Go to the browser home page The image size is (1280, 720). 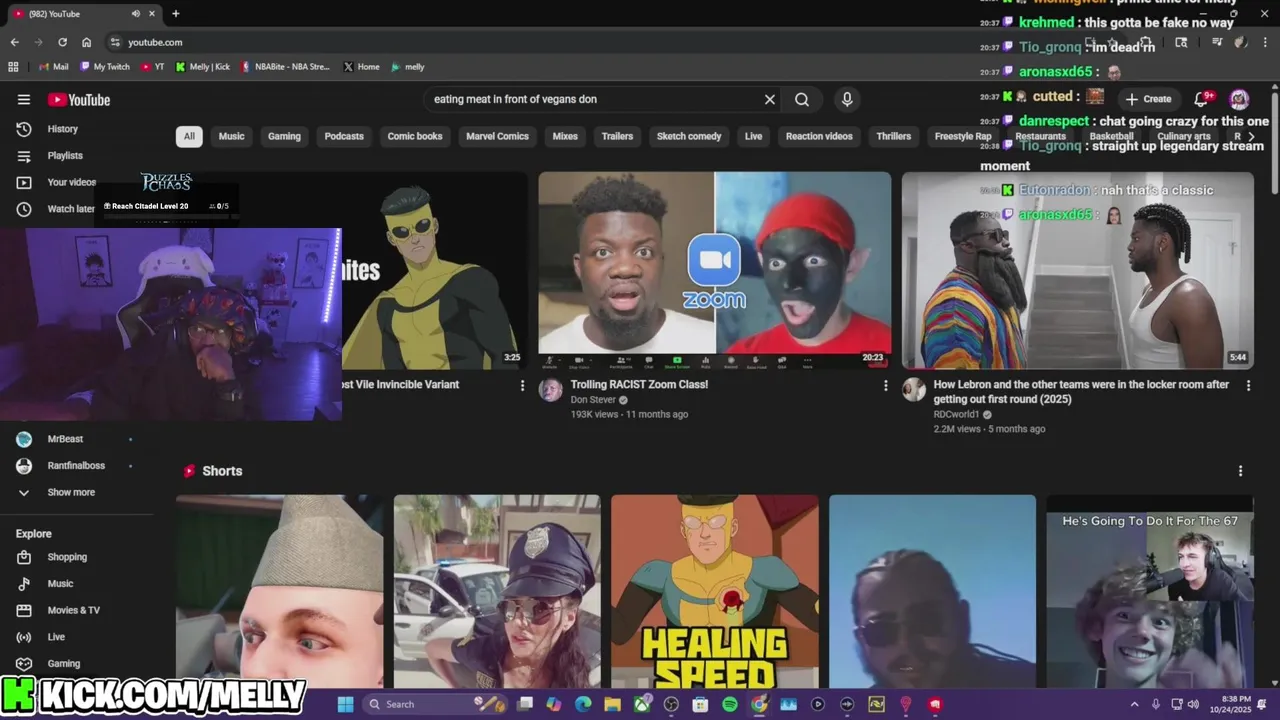[x=87, y=42]
